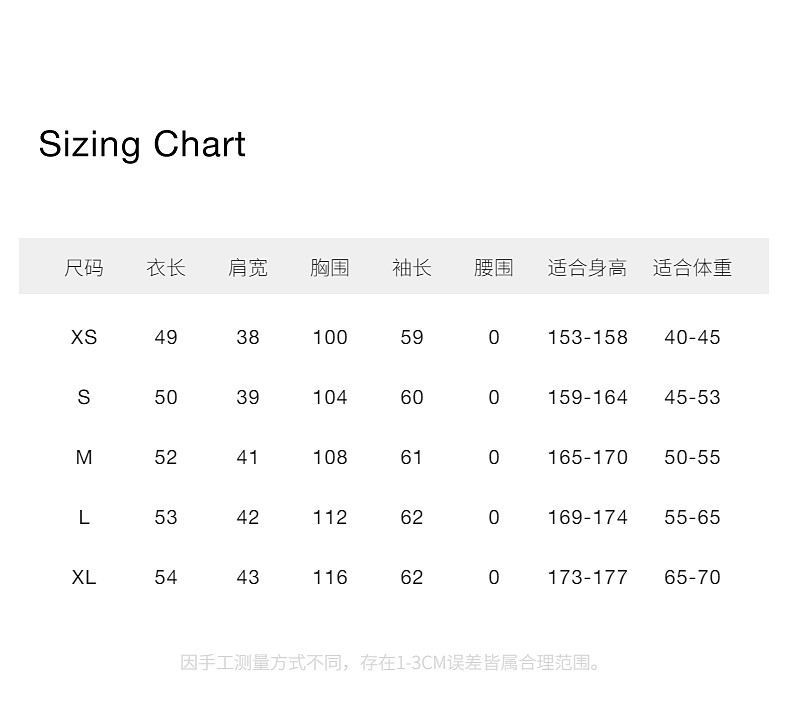
Task: Click the XL size row label
Action: pos(84,578)
